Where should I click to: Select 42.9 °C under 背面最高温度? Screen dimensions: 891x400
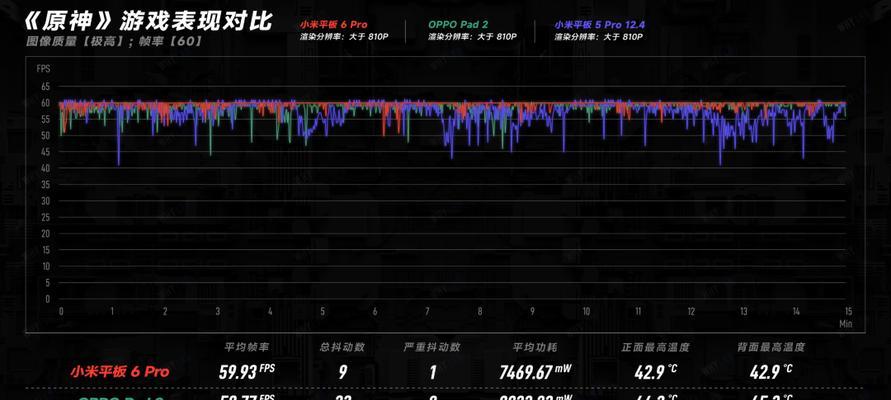coord(771,372)
